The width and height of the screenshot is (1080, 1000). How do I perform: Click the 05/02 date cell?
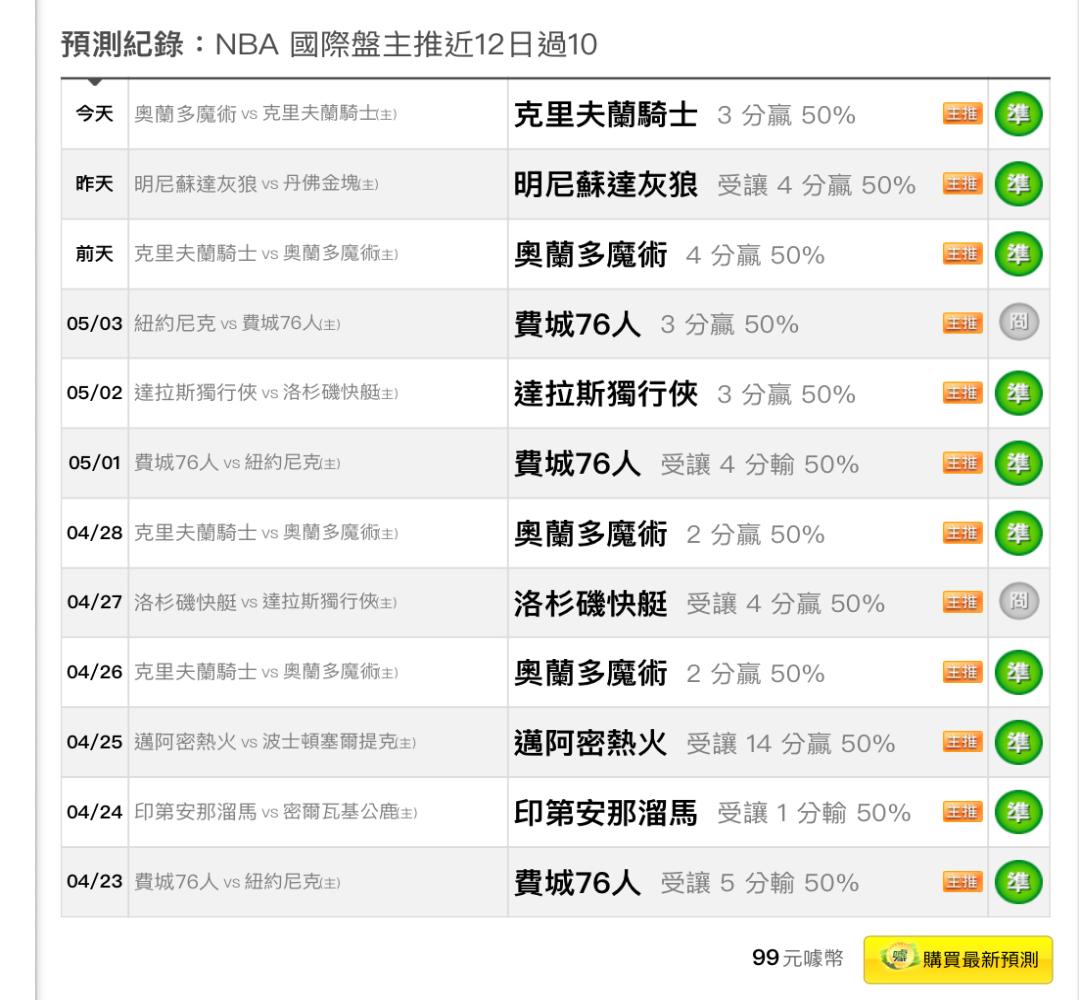point(94,393)
